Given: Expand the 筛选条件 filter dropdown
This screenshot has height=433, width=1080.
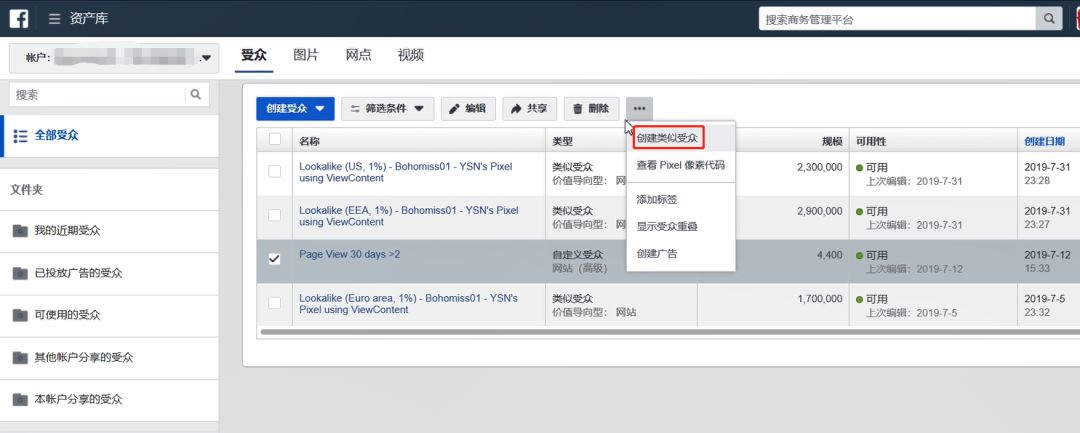Looking at the screenshot, I should tap(387, 109).
